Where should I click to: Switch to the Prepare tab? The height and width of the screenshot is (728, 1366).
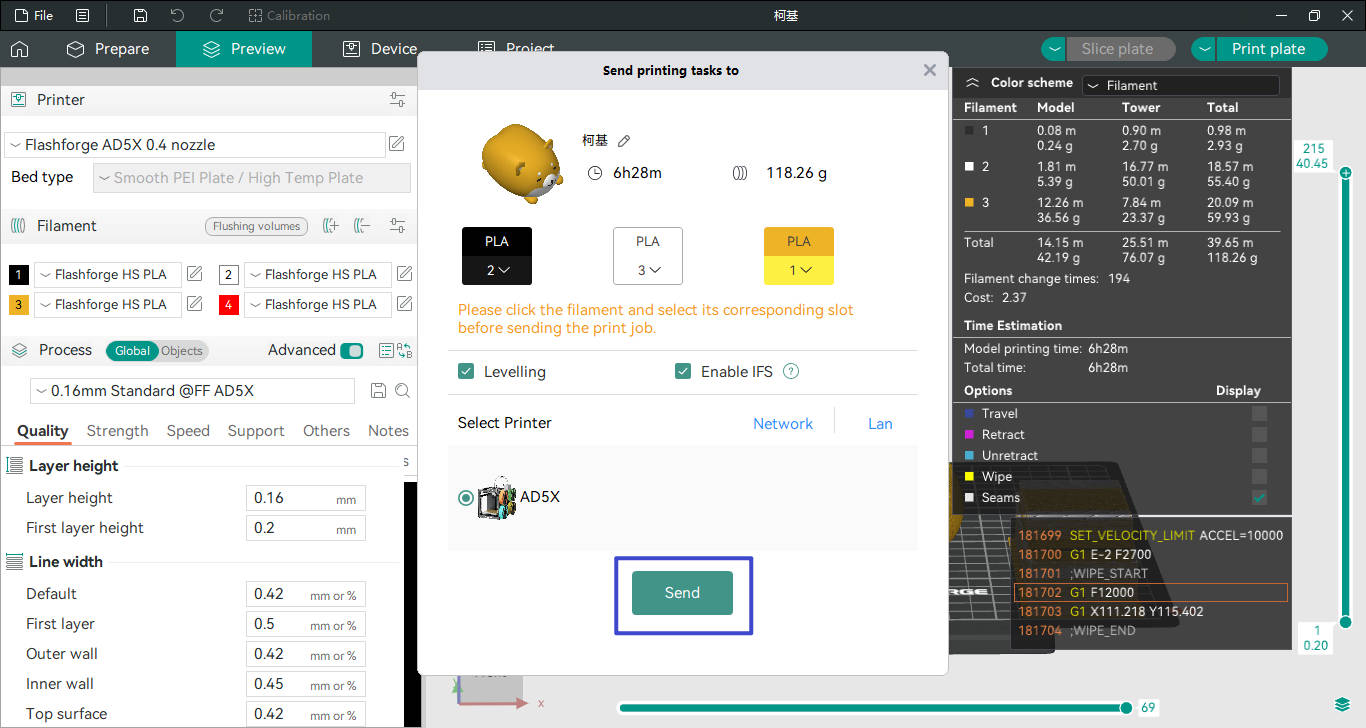coord(108,49)
